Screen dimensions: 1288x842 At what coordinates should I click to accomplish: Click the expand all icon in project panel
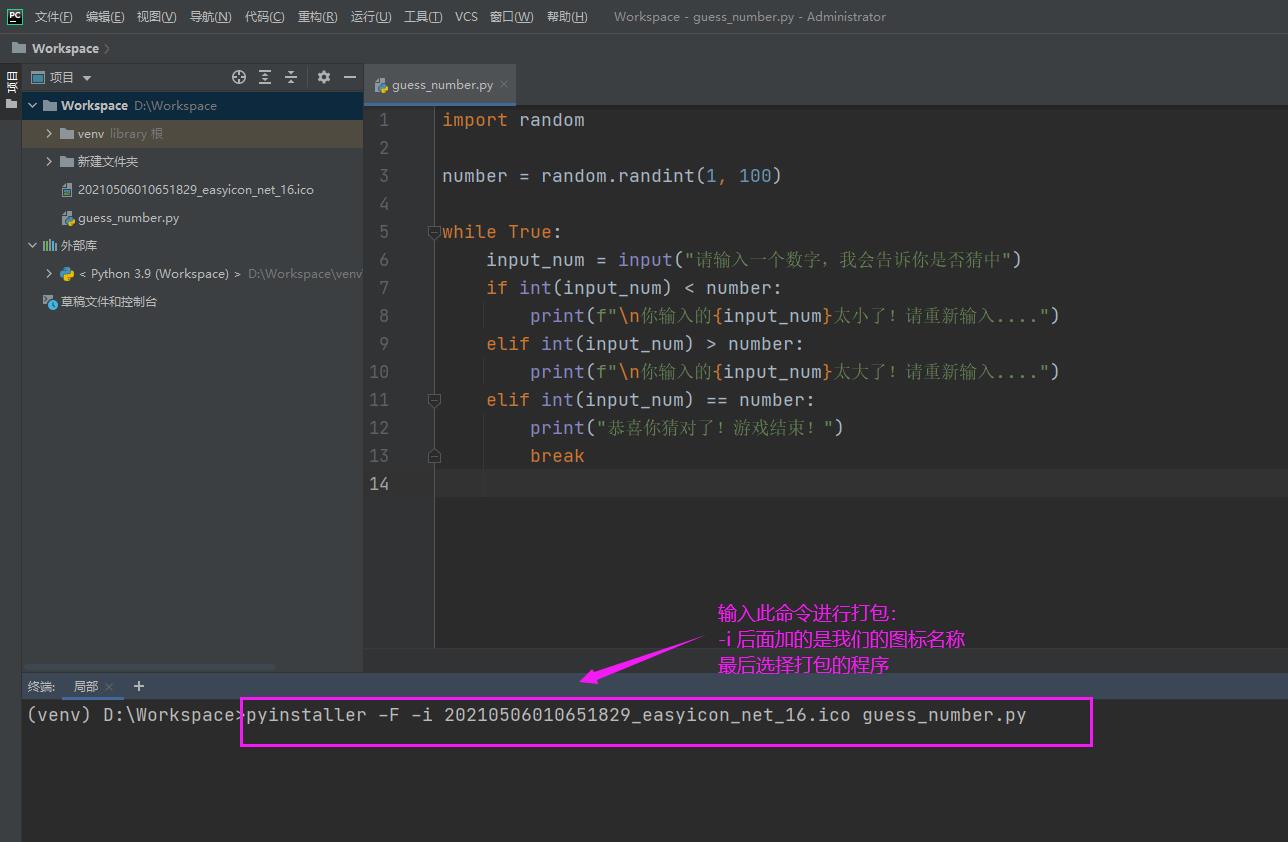(x=265, y=77)
